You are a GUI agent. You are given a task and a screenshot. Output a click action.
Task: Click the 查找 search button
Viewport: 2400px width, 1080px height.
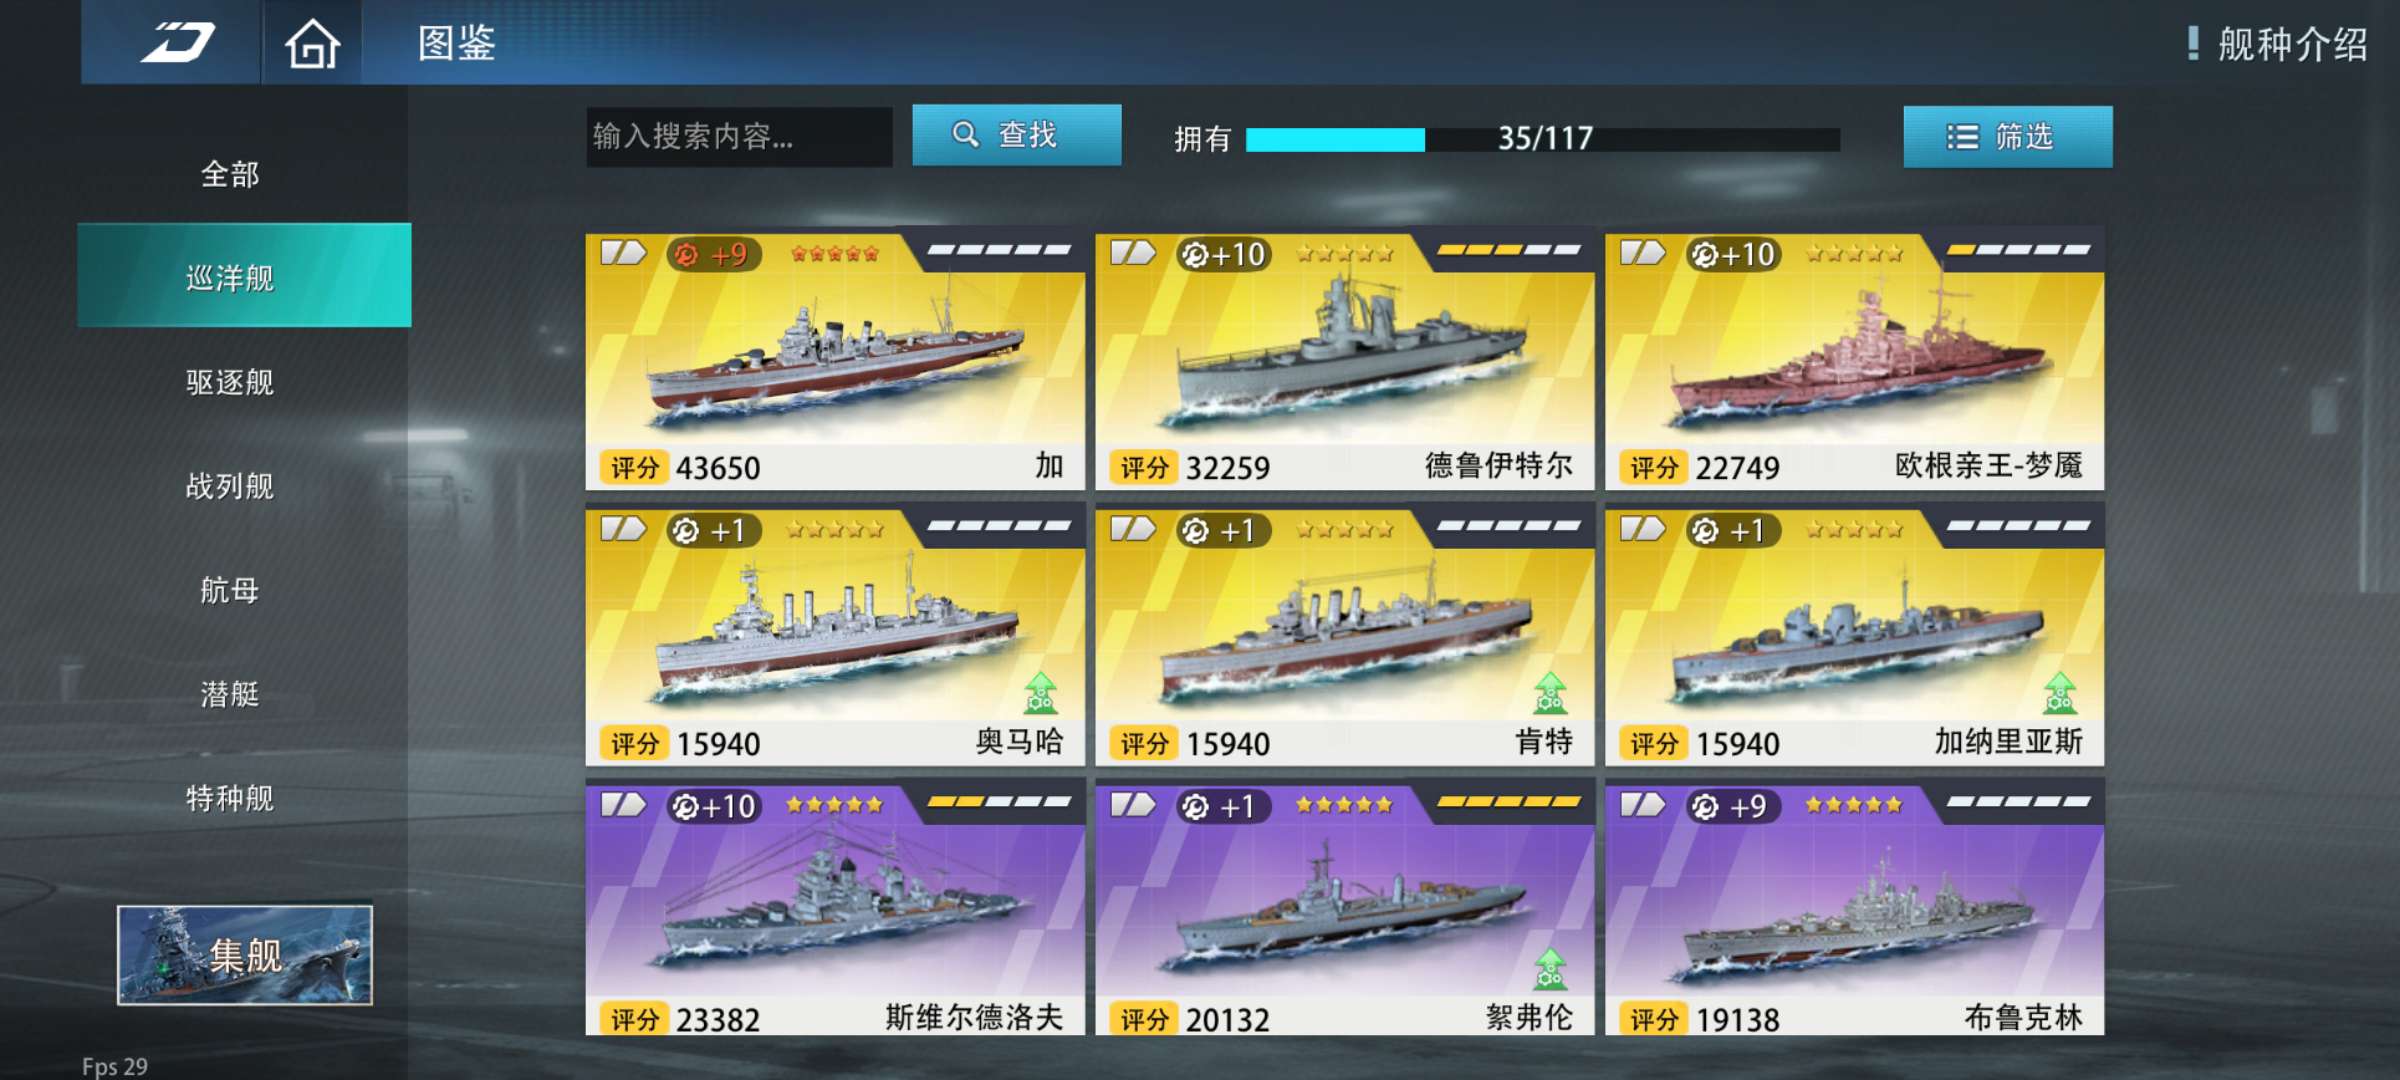pyautogui.click(x=1017, y=135)
